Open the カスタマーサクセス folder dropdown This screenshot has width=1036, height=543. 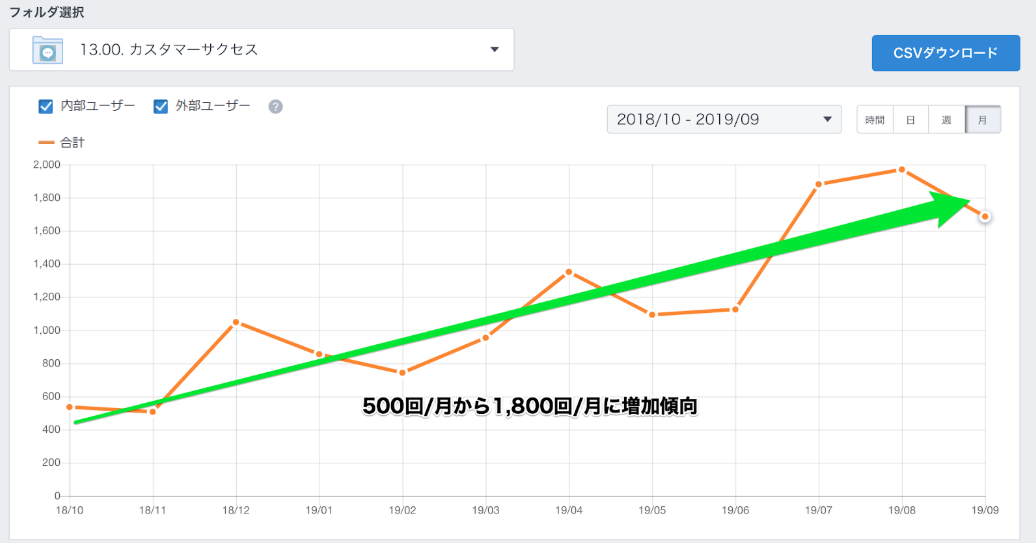pyautogui.click(x=262, y=50)
